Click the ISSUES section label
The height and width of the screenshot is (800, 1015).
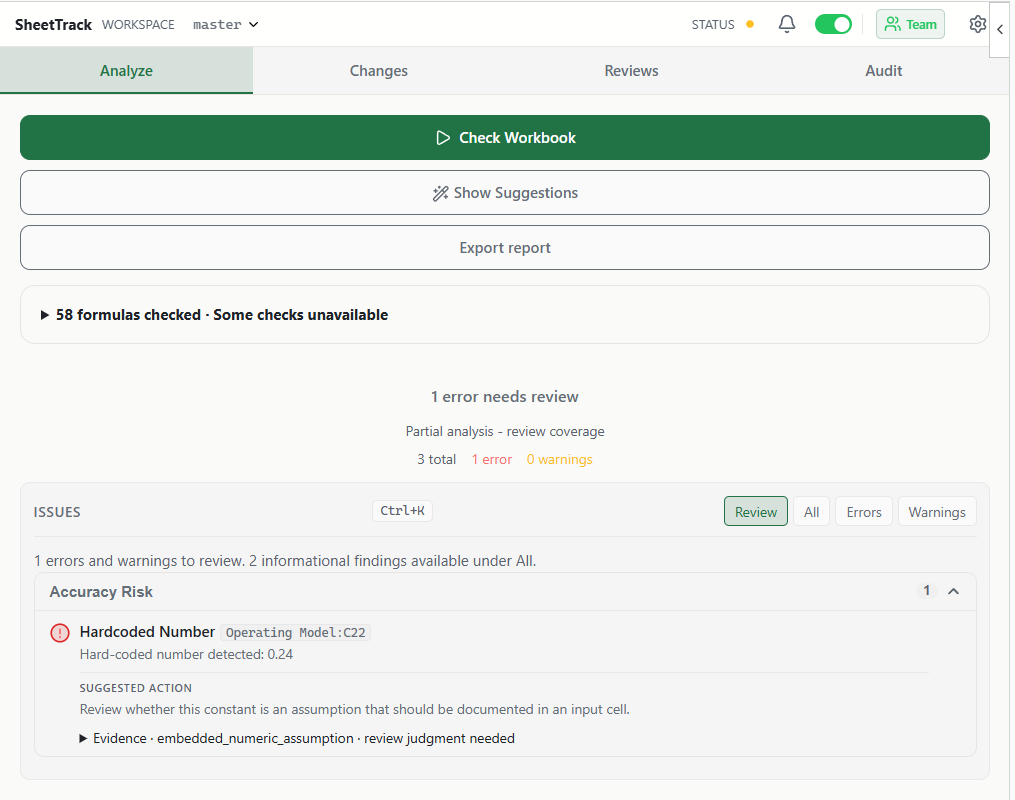point(57,512)
